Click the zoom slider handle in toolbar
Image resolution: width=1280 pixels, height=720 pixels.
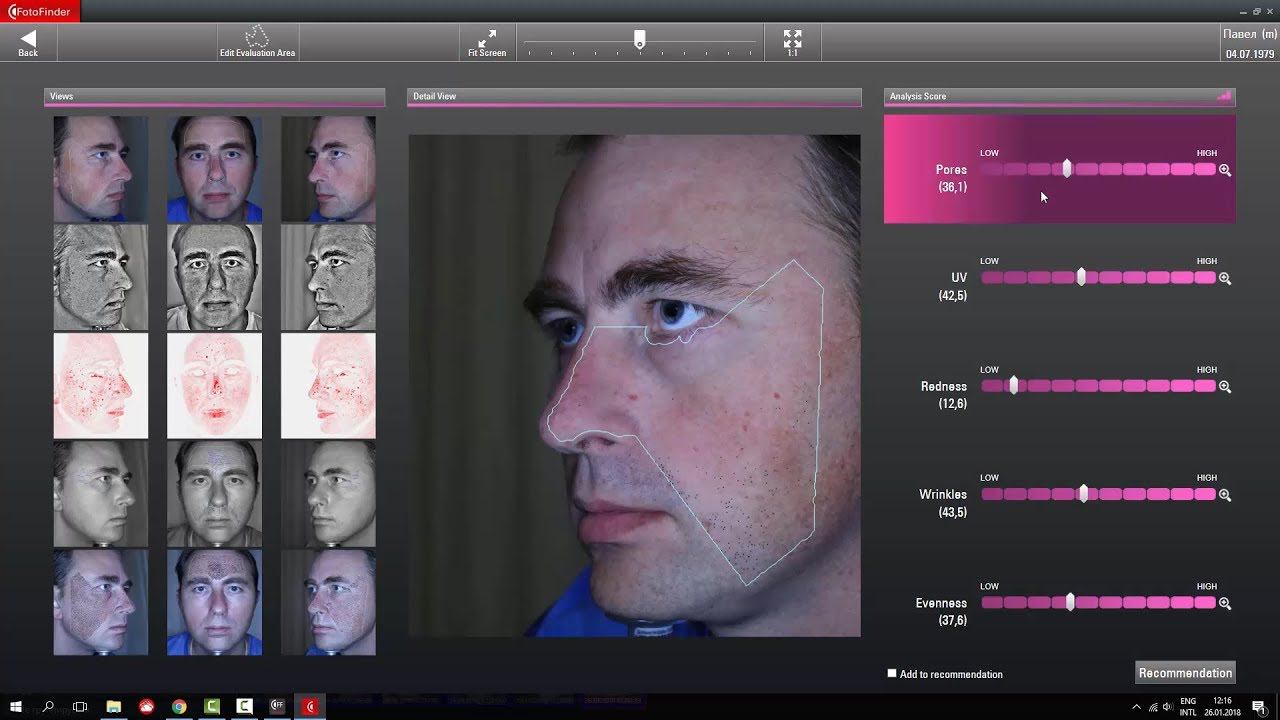click(x=639, y=39)
